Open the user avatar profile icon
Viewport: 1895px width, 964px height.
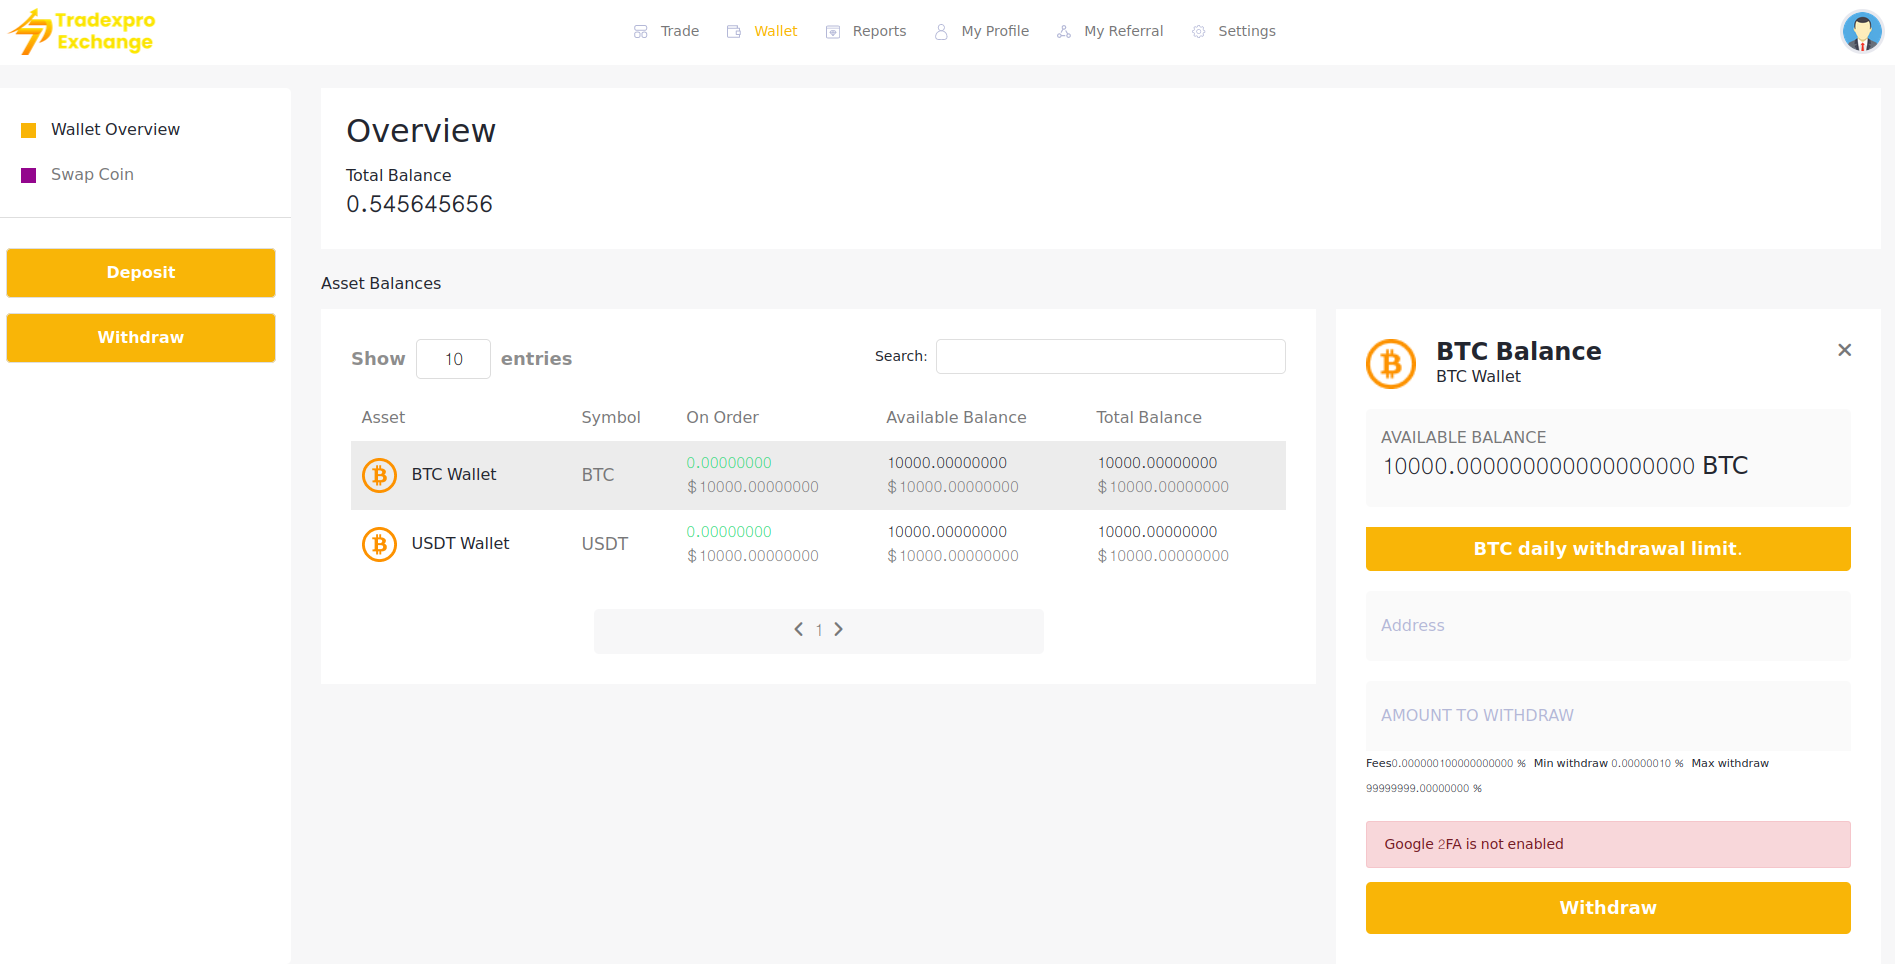tap(1861, 32)
